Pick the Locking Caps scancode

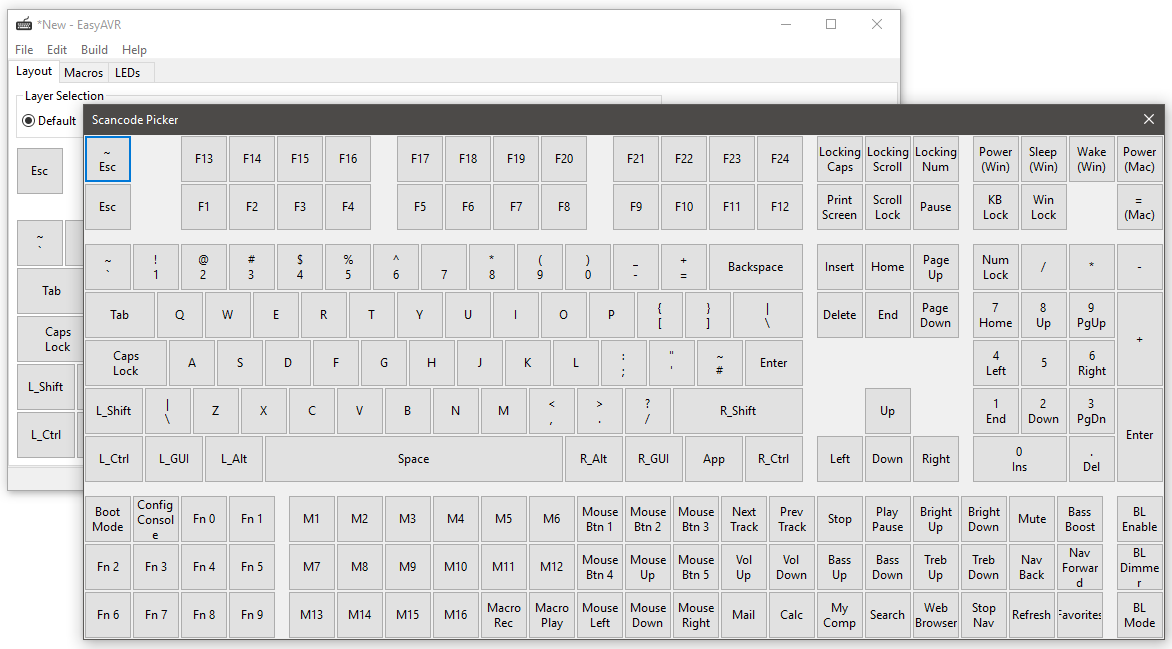tap(840, 159)
